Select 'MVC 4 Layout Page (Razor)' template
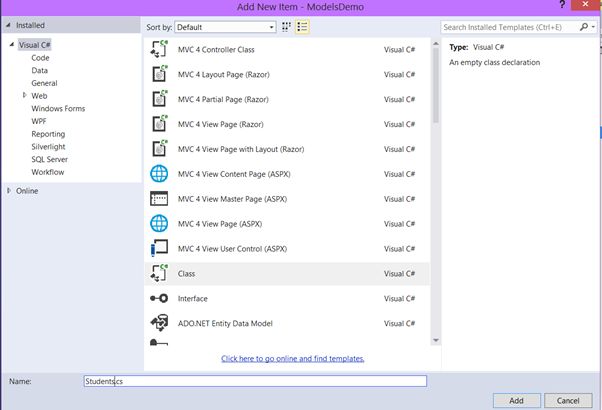The height and width of the screenshot is (410, 602). pos(223,74)
